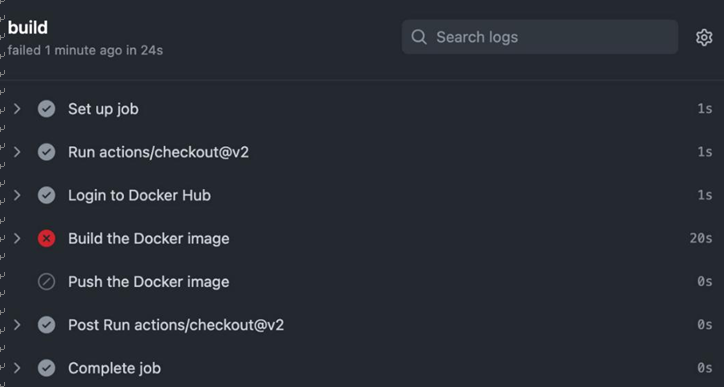Viewport: 724px width, 387px height.
Task: Expand the Post Run actions/checkout@v2 chevron
Action: [x=17, y=325]
